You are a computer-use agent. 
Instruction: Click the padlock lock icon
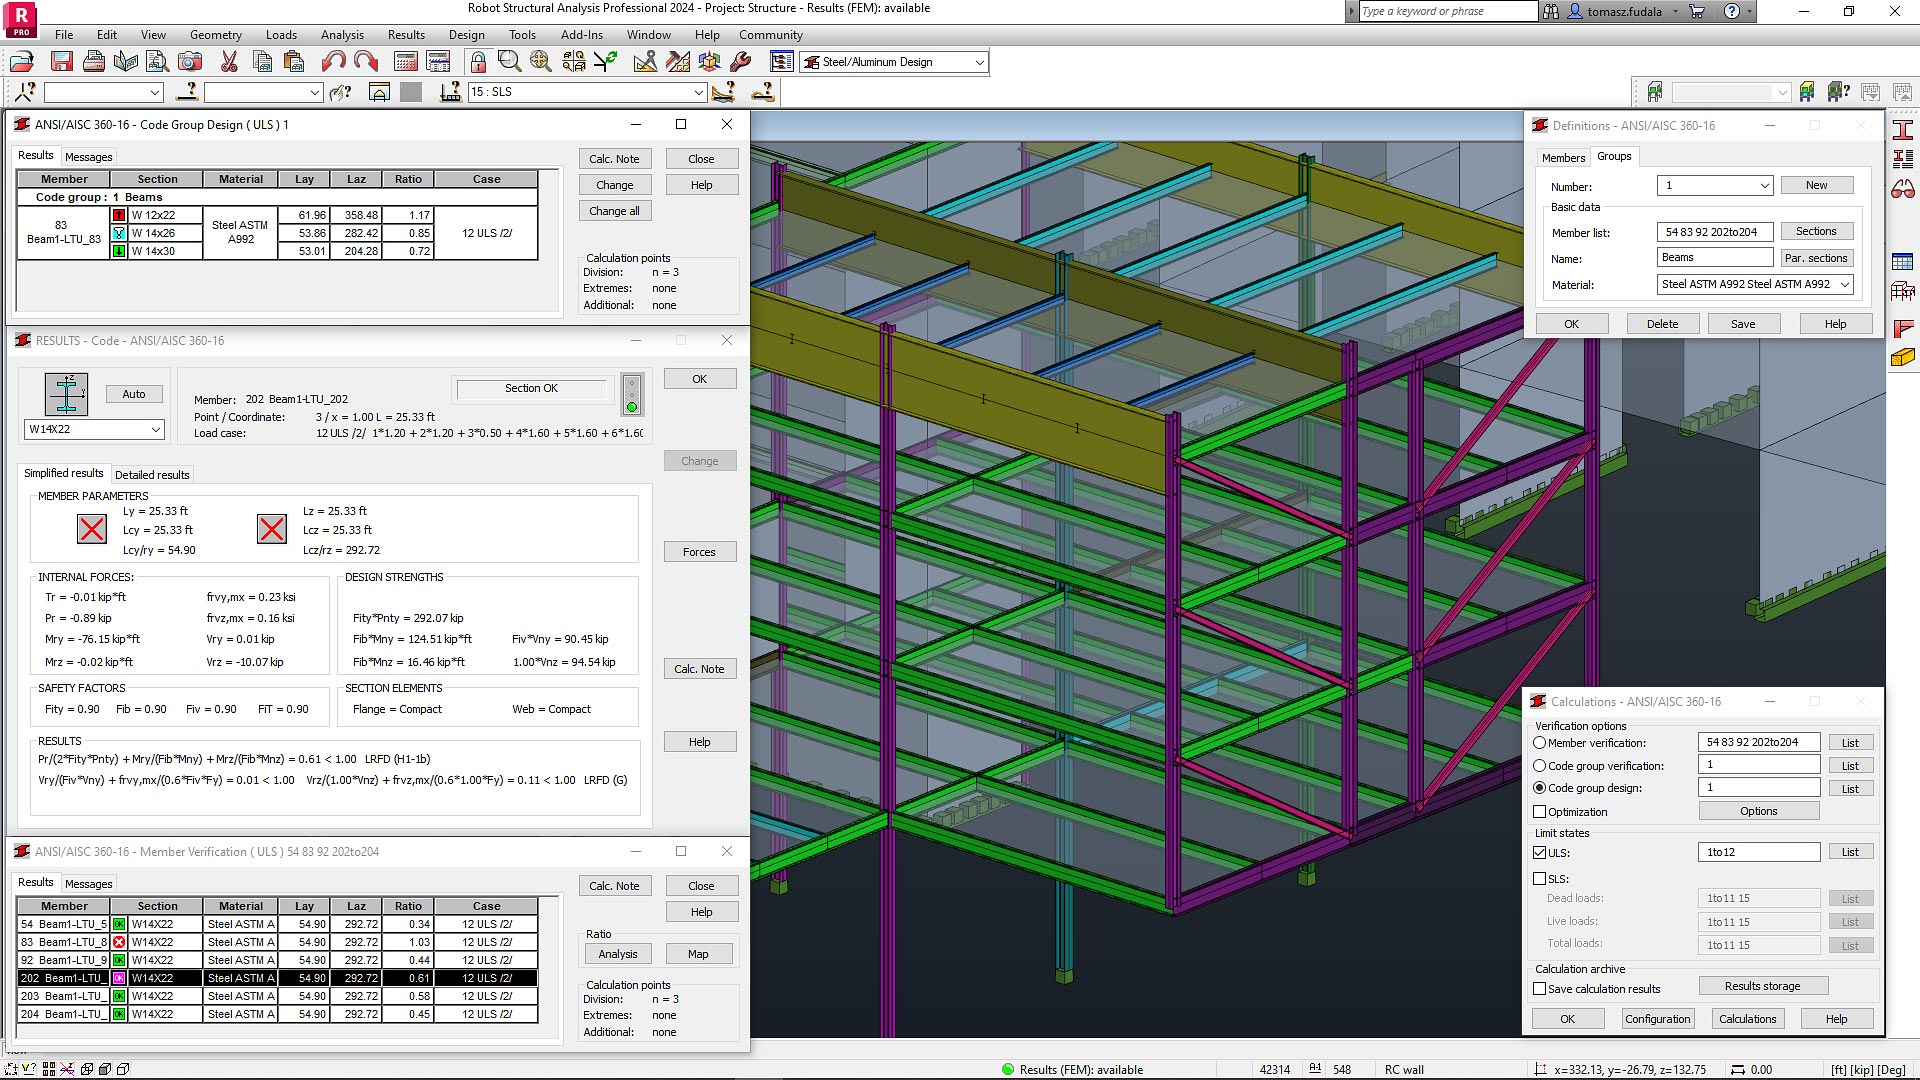[x=478, y=62]
